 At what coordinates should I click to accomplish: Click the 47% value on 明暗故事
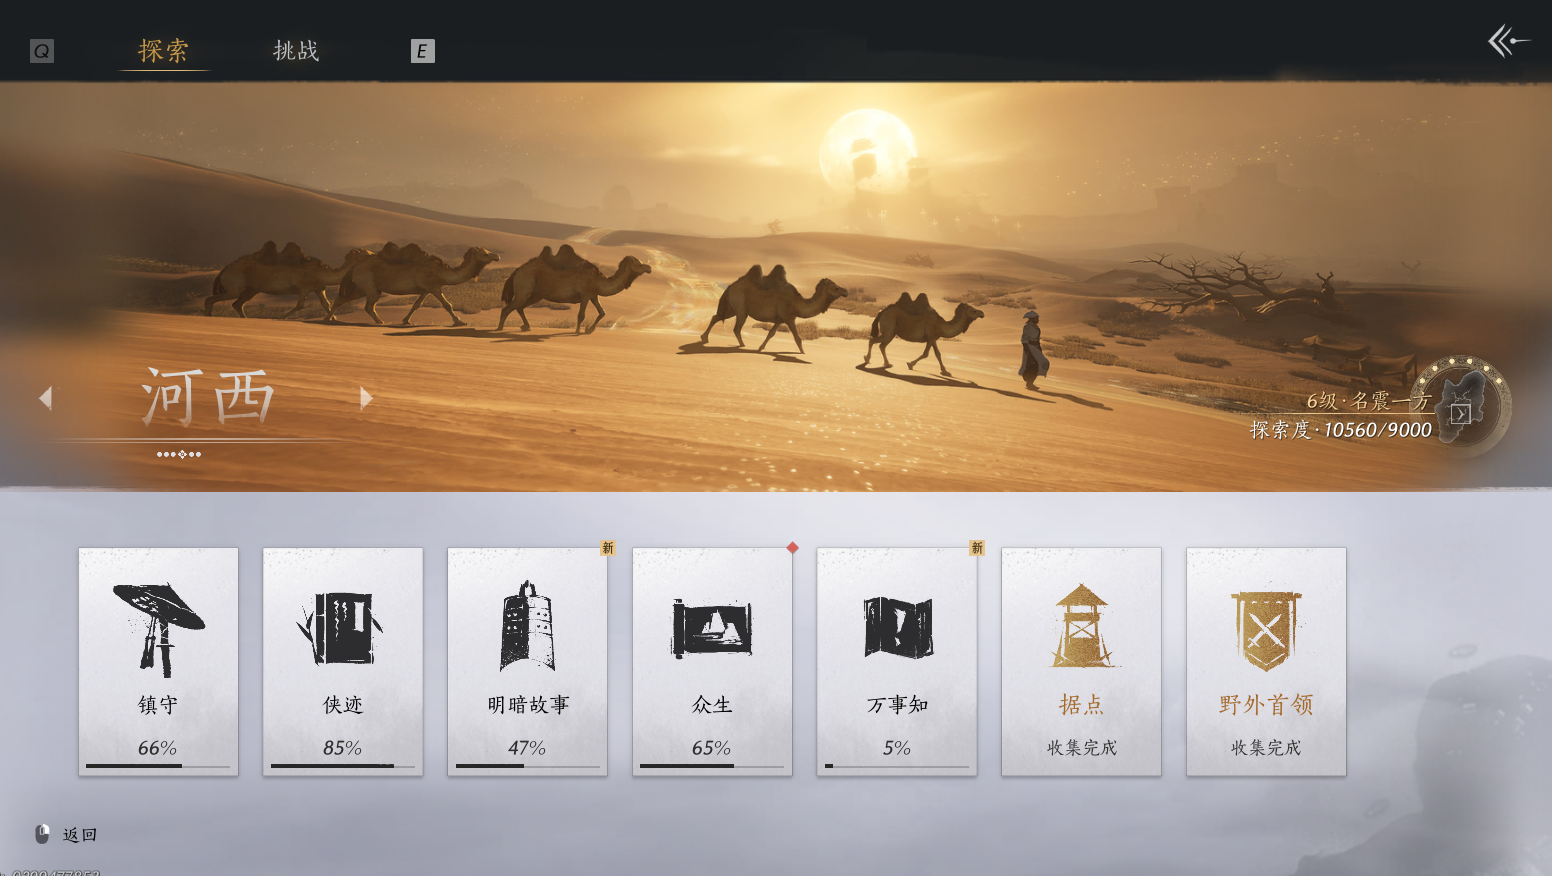(x=527, y=748)
